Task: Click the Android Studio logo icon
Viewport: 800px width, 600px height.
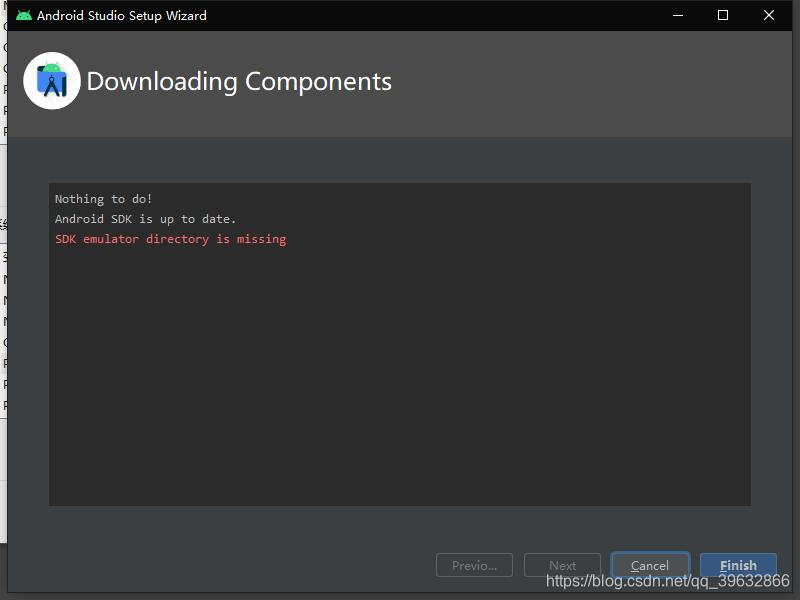Action: click(x=52, y=81)
